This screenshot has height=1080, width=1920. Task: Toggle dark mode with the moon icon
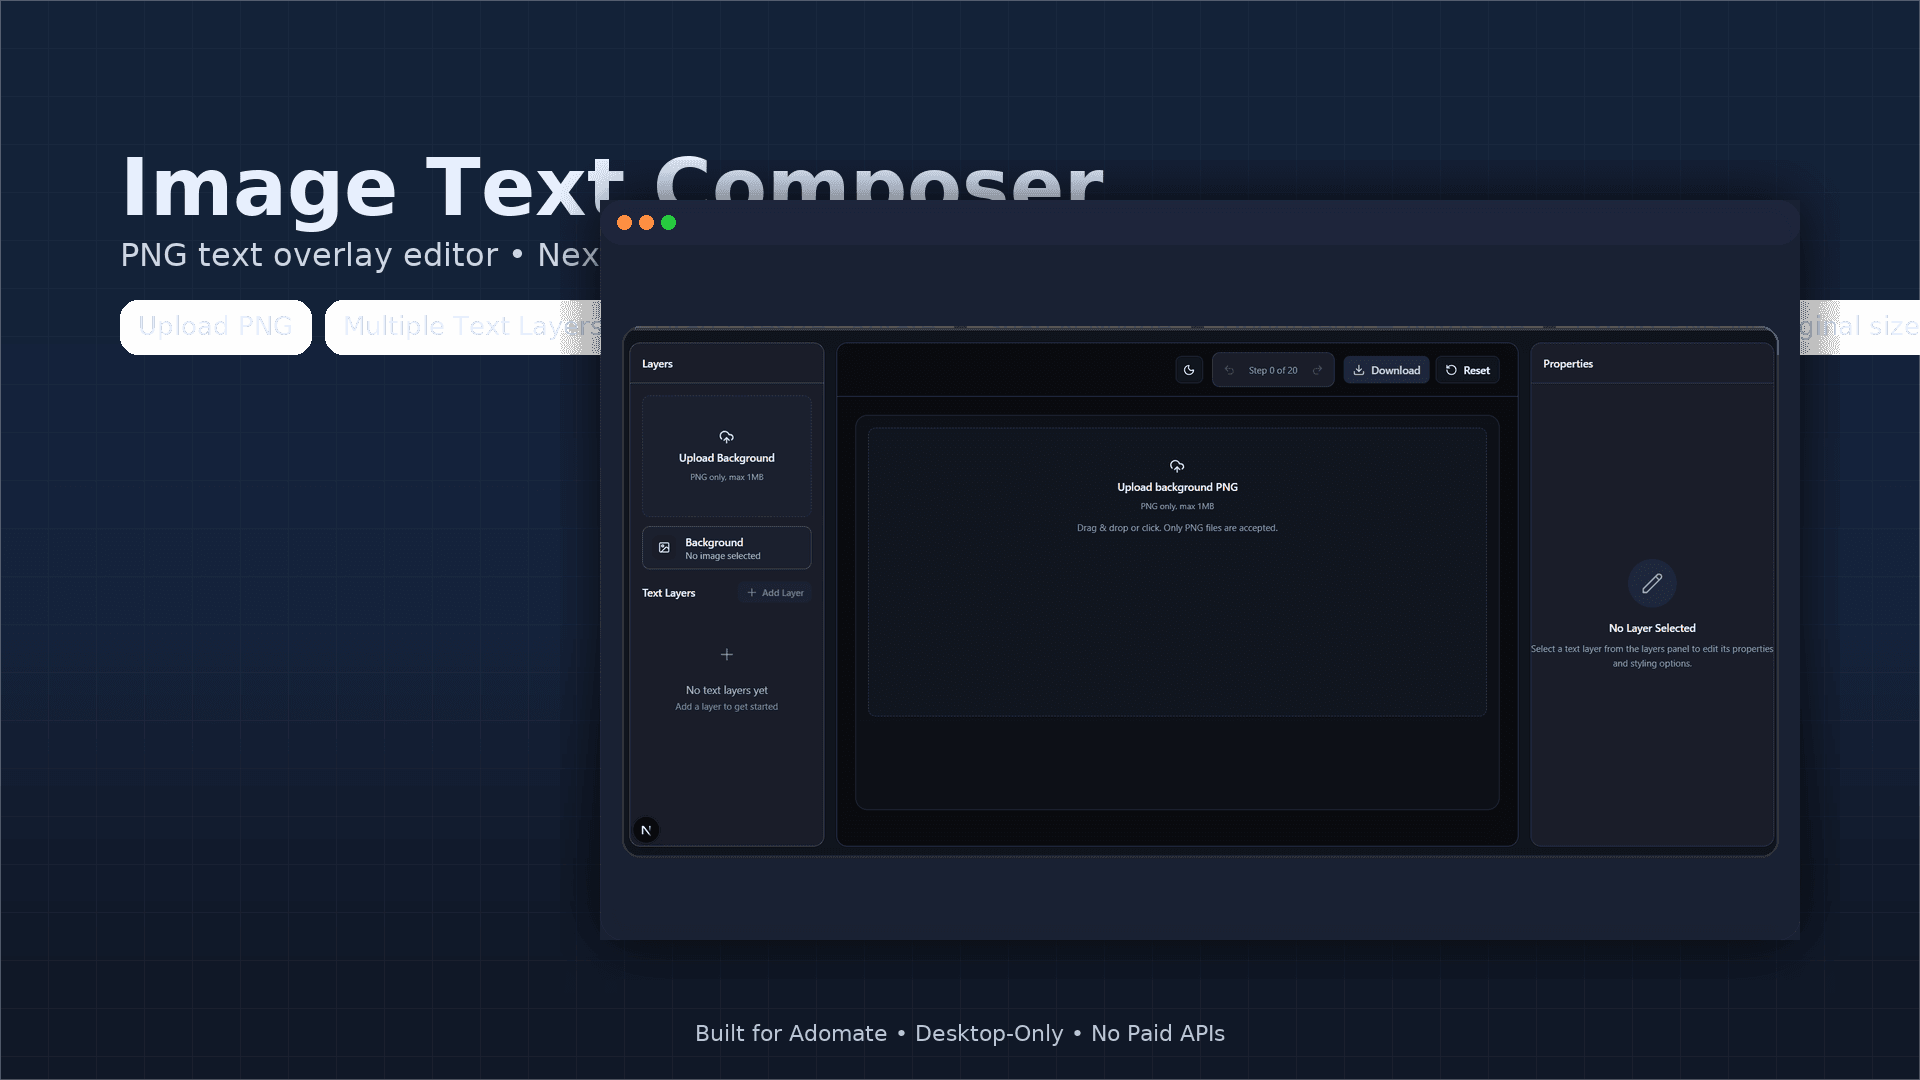1189,369
